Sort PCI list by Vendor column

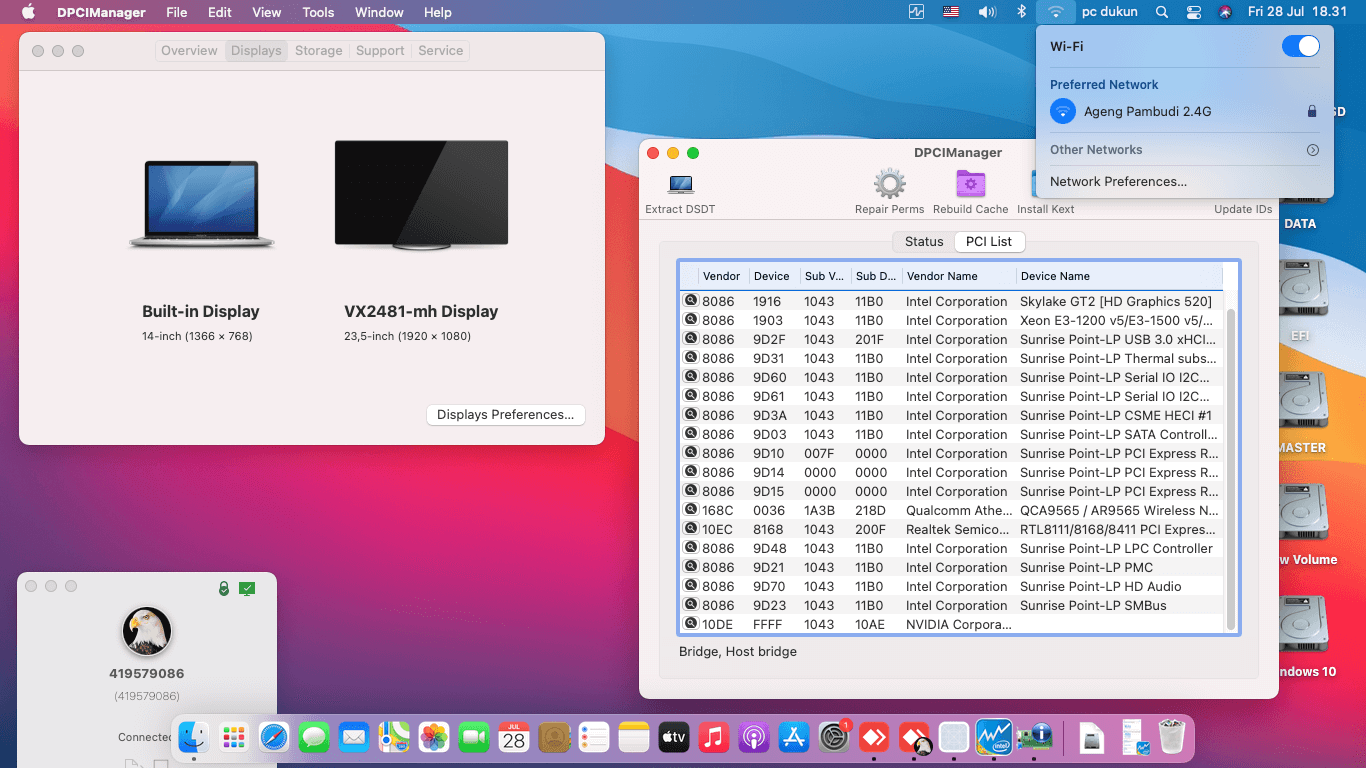click(724, 276)
